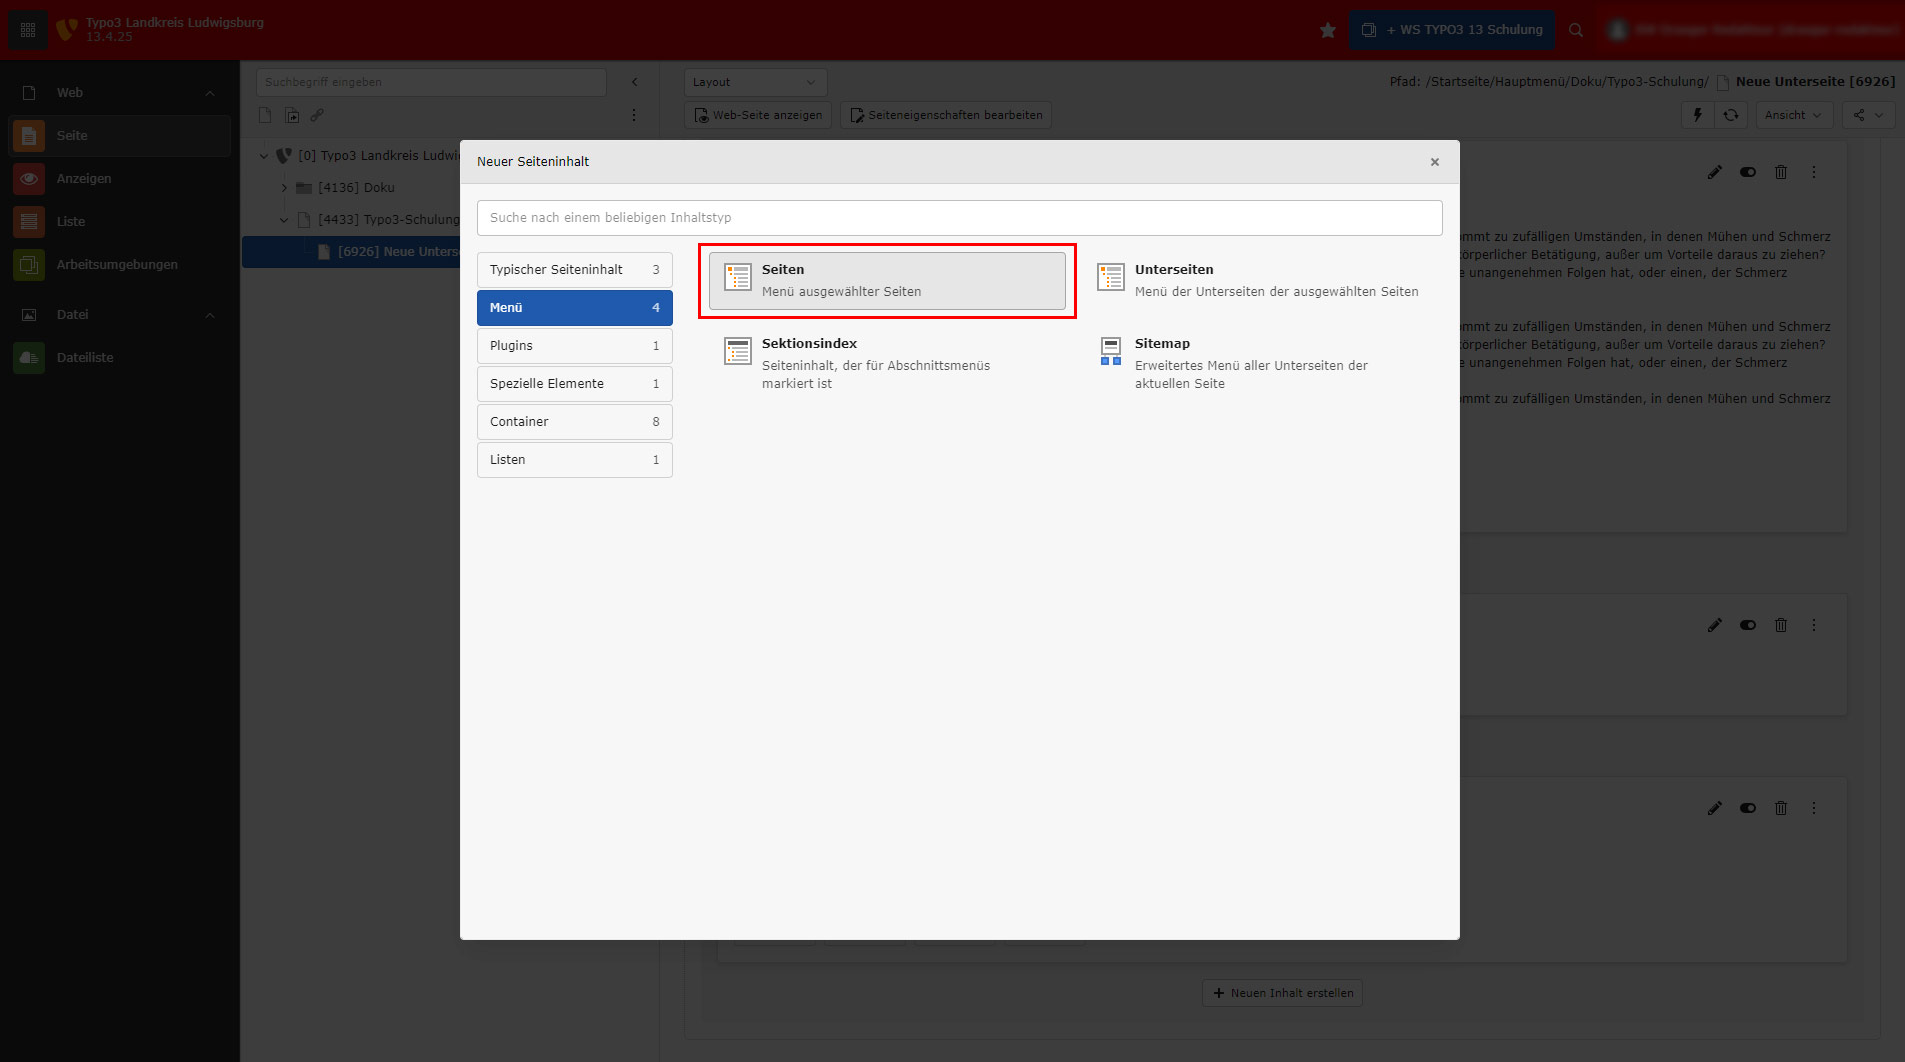Image resolution: width=1905 pixels, height=1062 pixels.
Task: Toggle visibility of the first content element
Action: (x=1747, y=172)
